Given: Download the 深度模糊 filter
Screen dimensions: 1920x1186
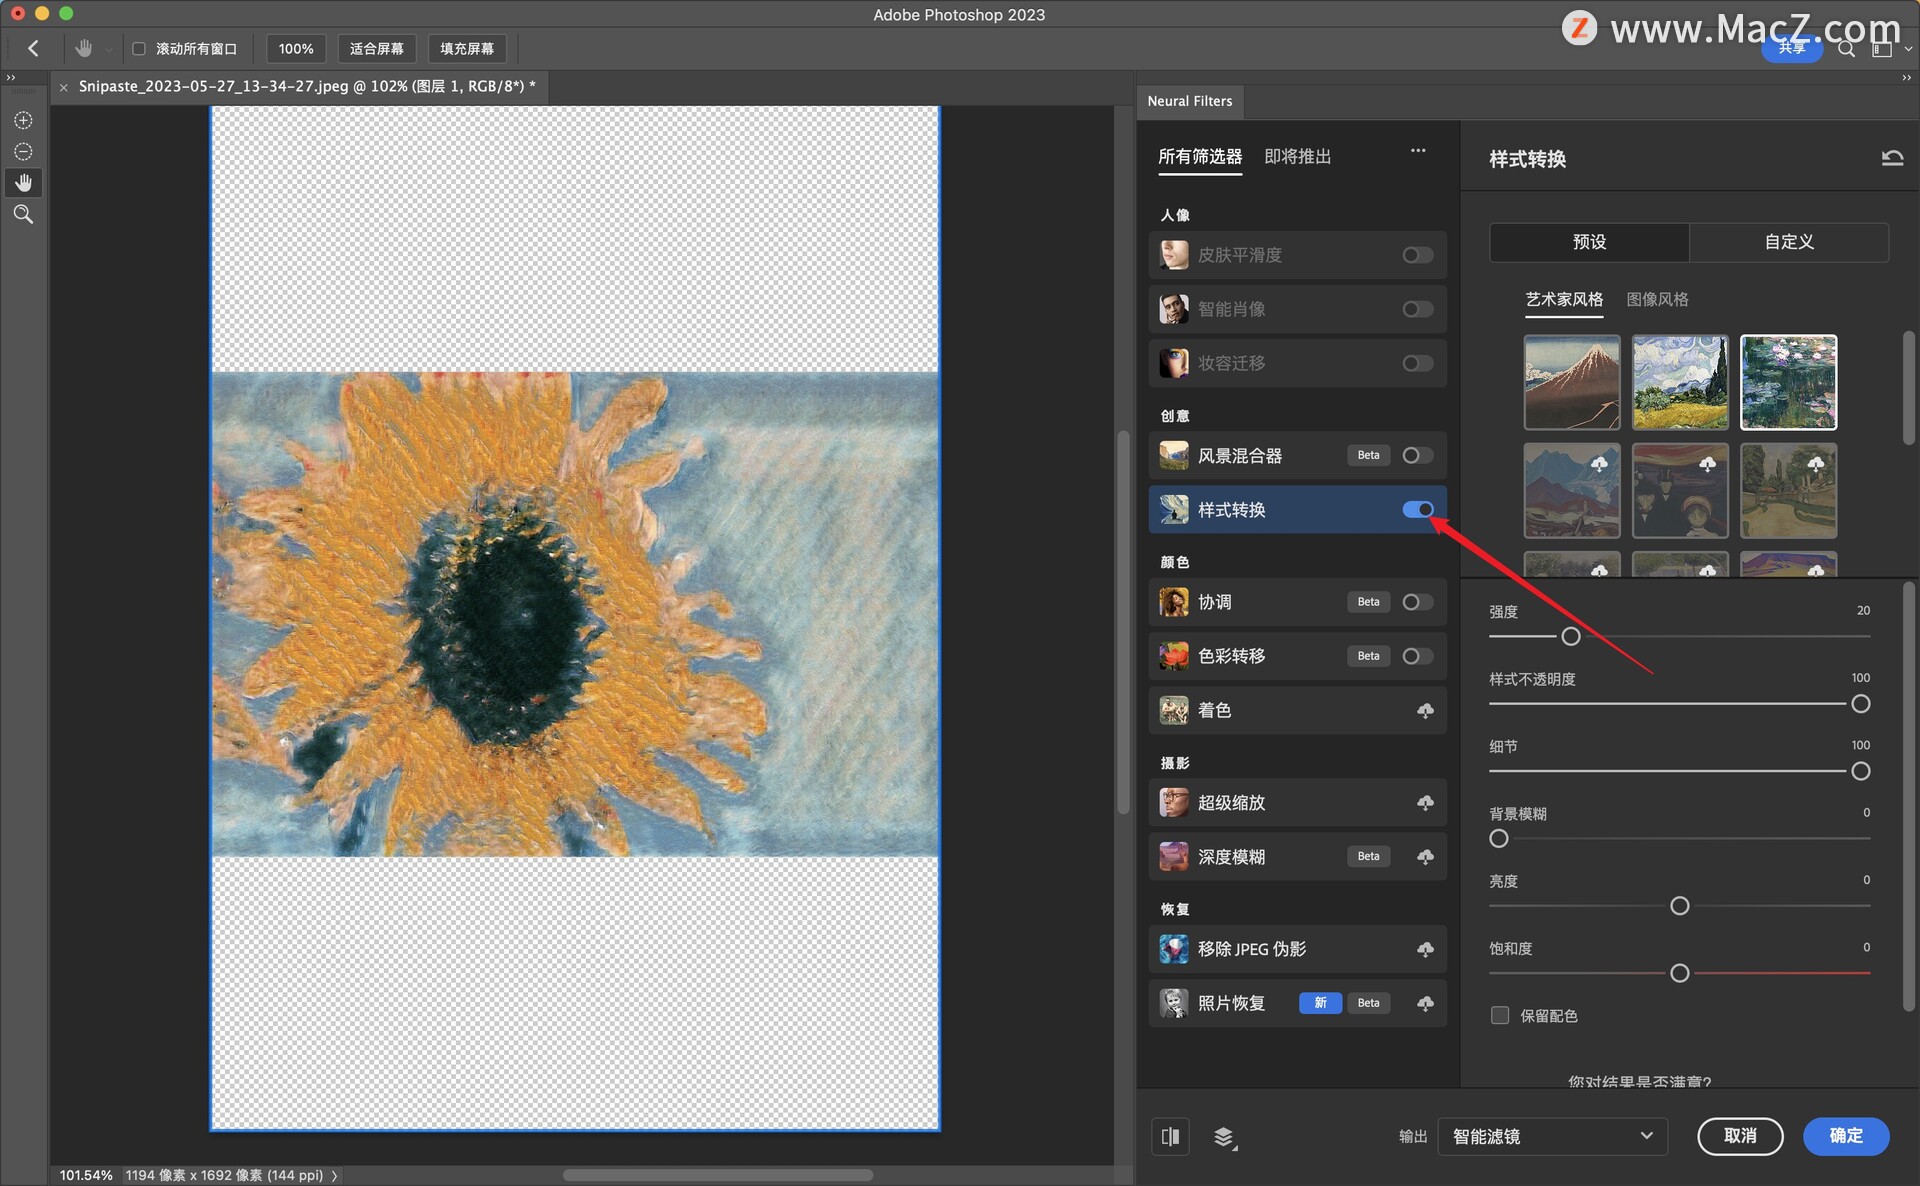Looking at the screenshot, I should pyautogui.click(x=1425, y=857).
